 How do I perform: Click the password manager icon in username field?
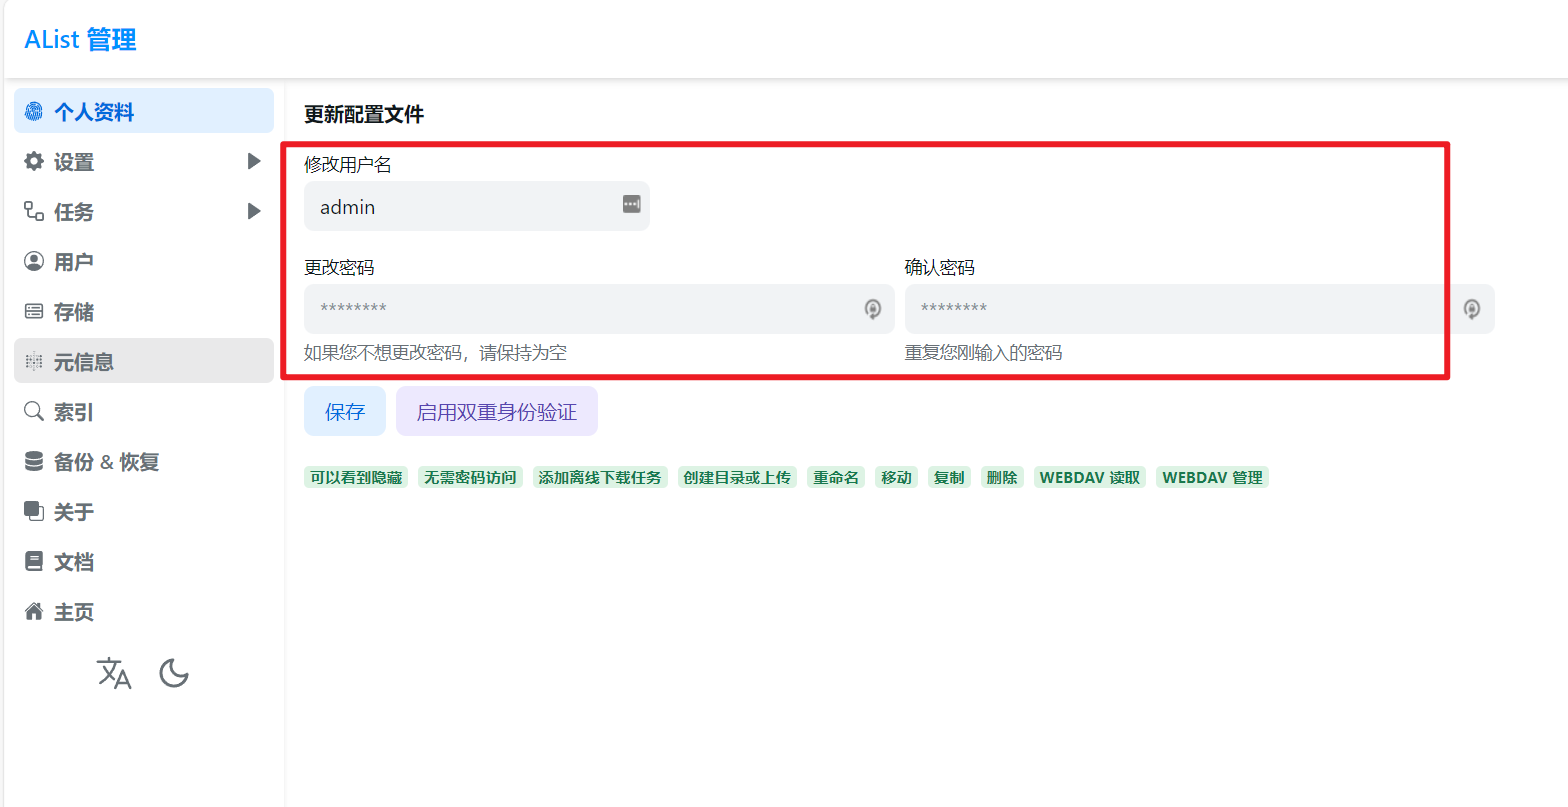632,204
